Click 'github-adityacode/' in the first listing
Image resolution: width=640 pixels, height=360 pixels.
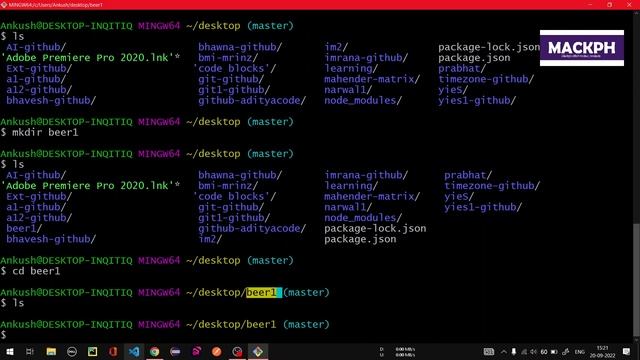(252, 100)
